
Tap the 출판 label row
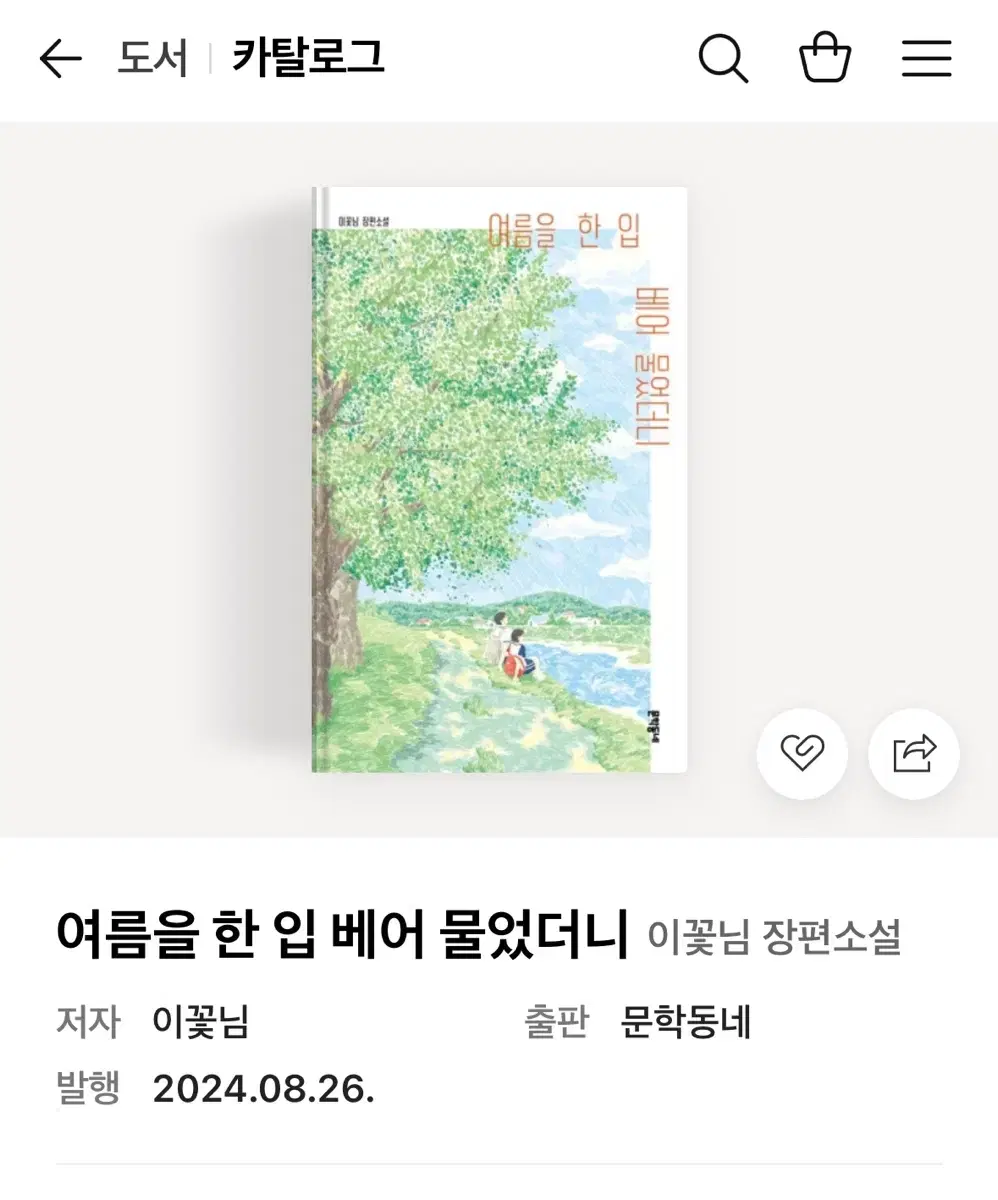click(x=557, y=1022)
